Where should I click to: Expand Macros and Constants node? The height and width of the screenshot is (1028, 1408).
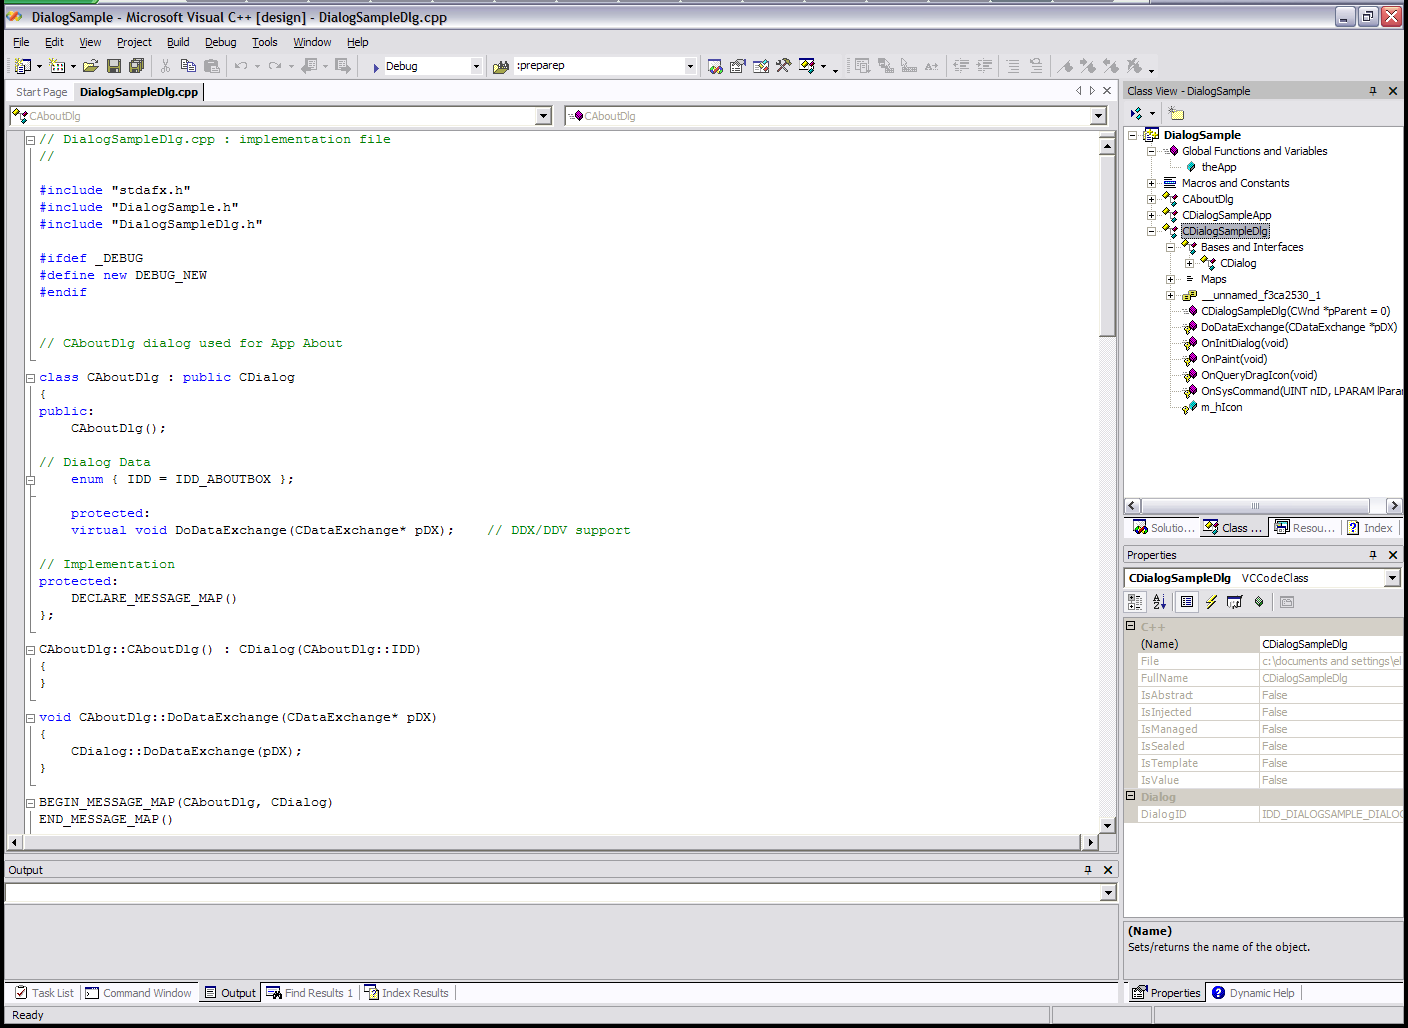pyautogui.click(x=1151, y=183)
